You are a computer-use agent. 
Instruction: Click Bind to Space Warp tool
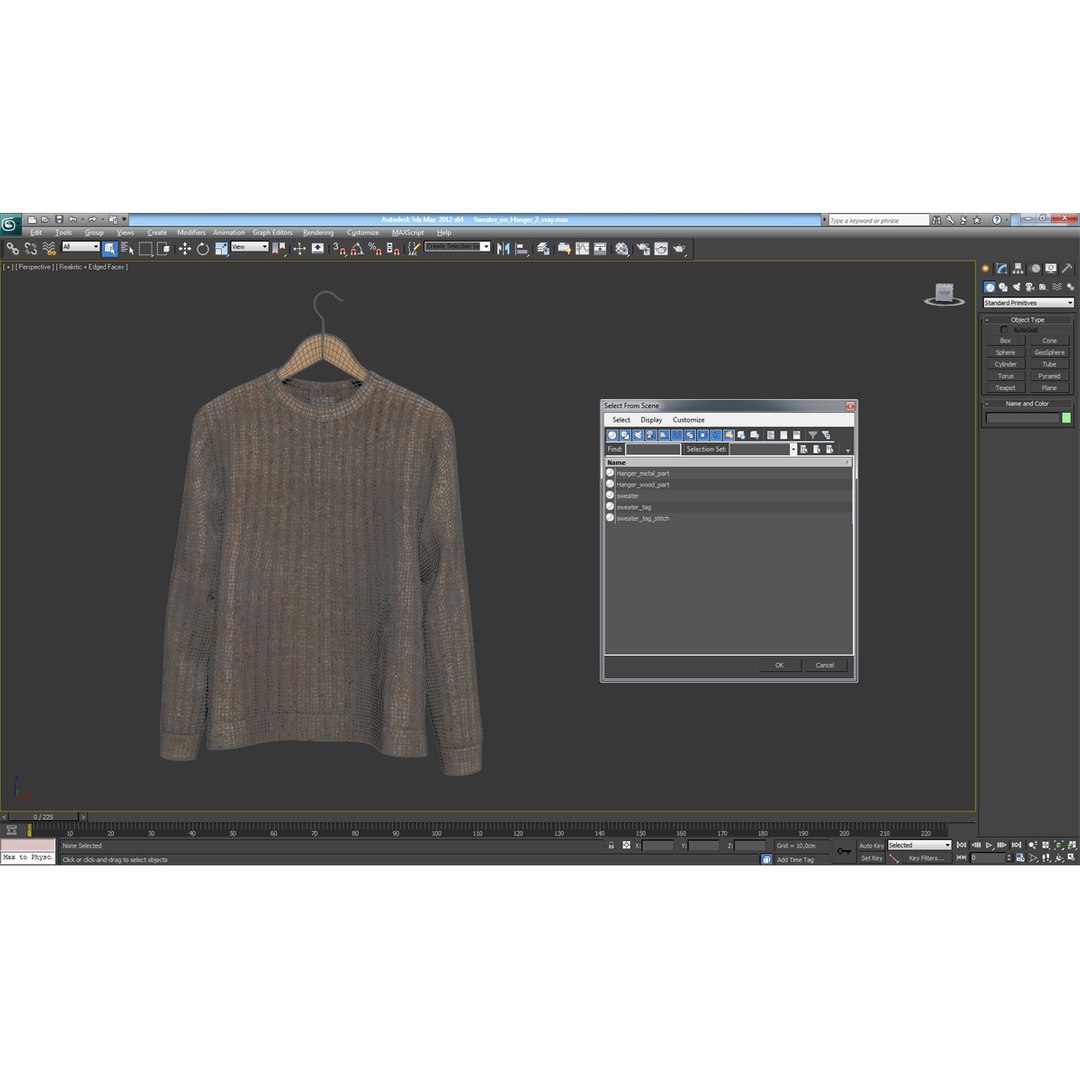point(49,249)
